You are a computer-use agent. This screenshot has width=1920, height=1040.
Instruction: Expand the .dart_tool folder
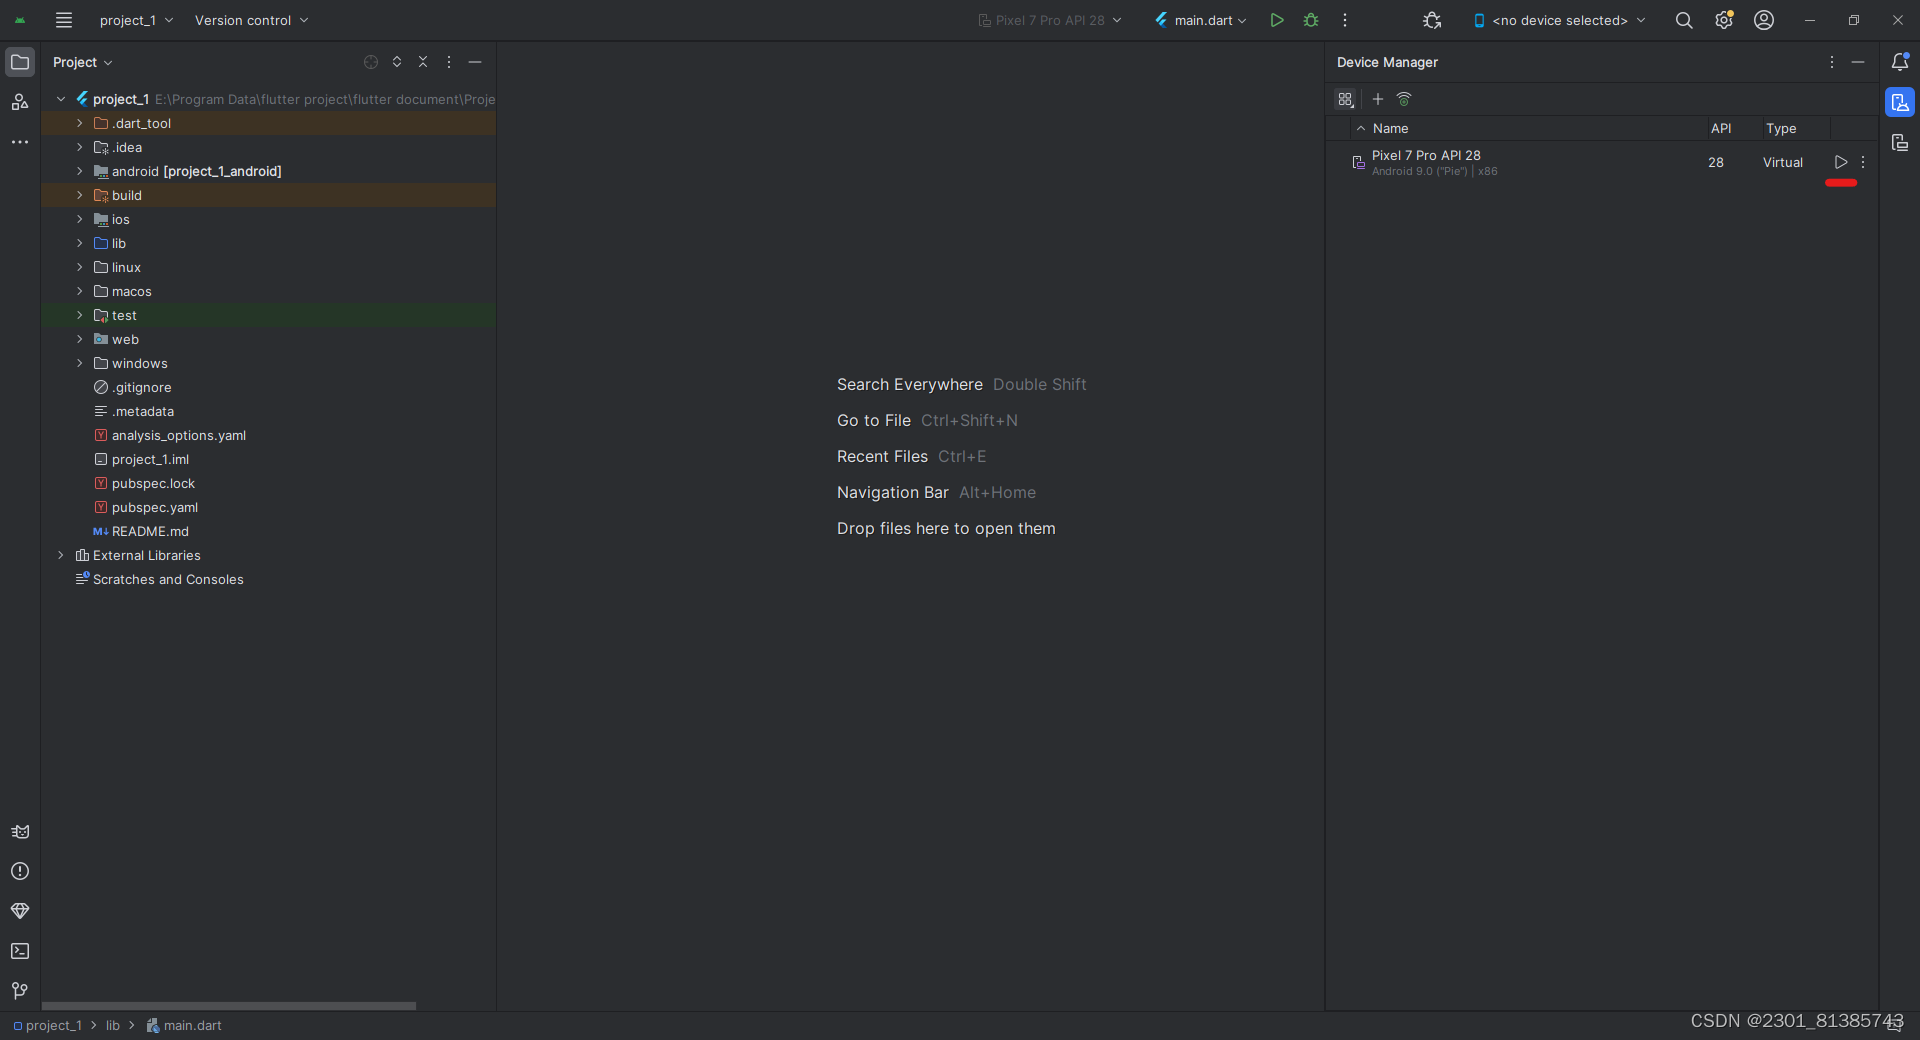[x=80, y=123]
